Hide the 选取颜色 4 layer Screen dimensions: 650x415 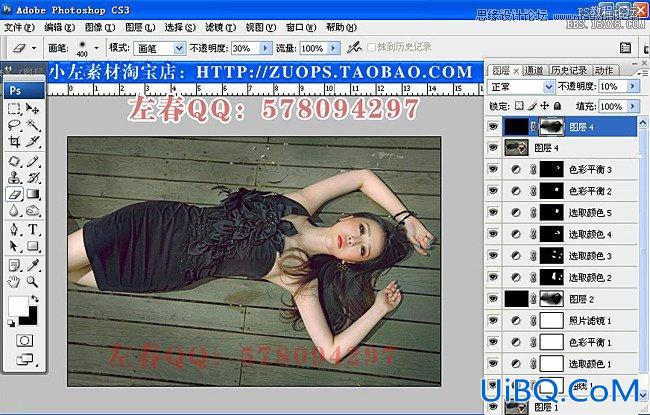pyautogui.click(x=493, y=234)
